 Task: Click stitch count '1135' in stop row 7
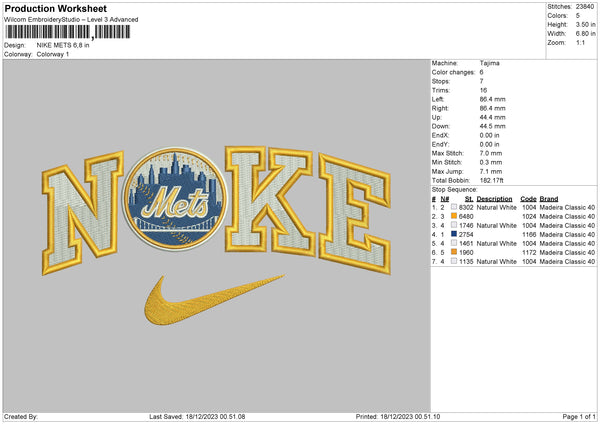coord(466,262)
